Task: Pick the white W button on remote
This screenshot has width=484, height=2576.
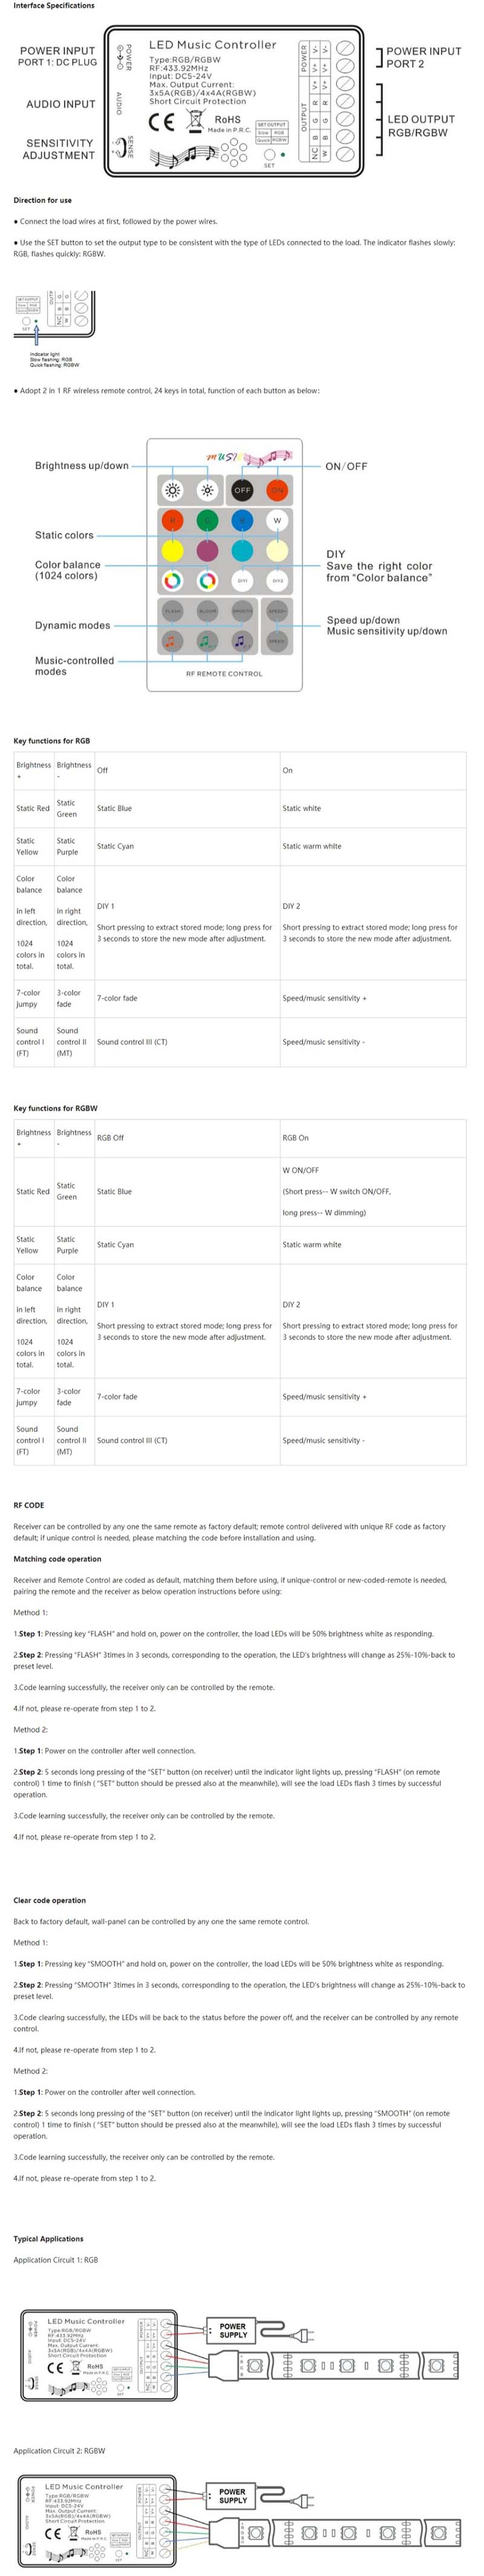Action: click(277, 520)
